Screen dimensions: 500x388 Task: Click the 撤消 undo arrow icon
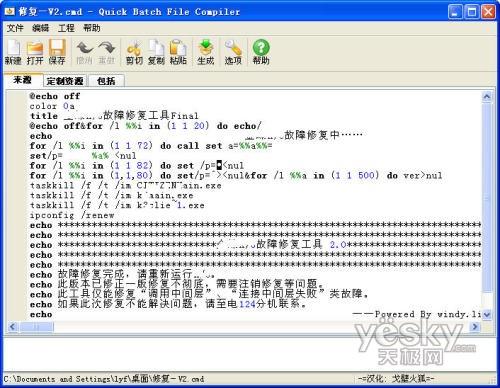[84, 51]
